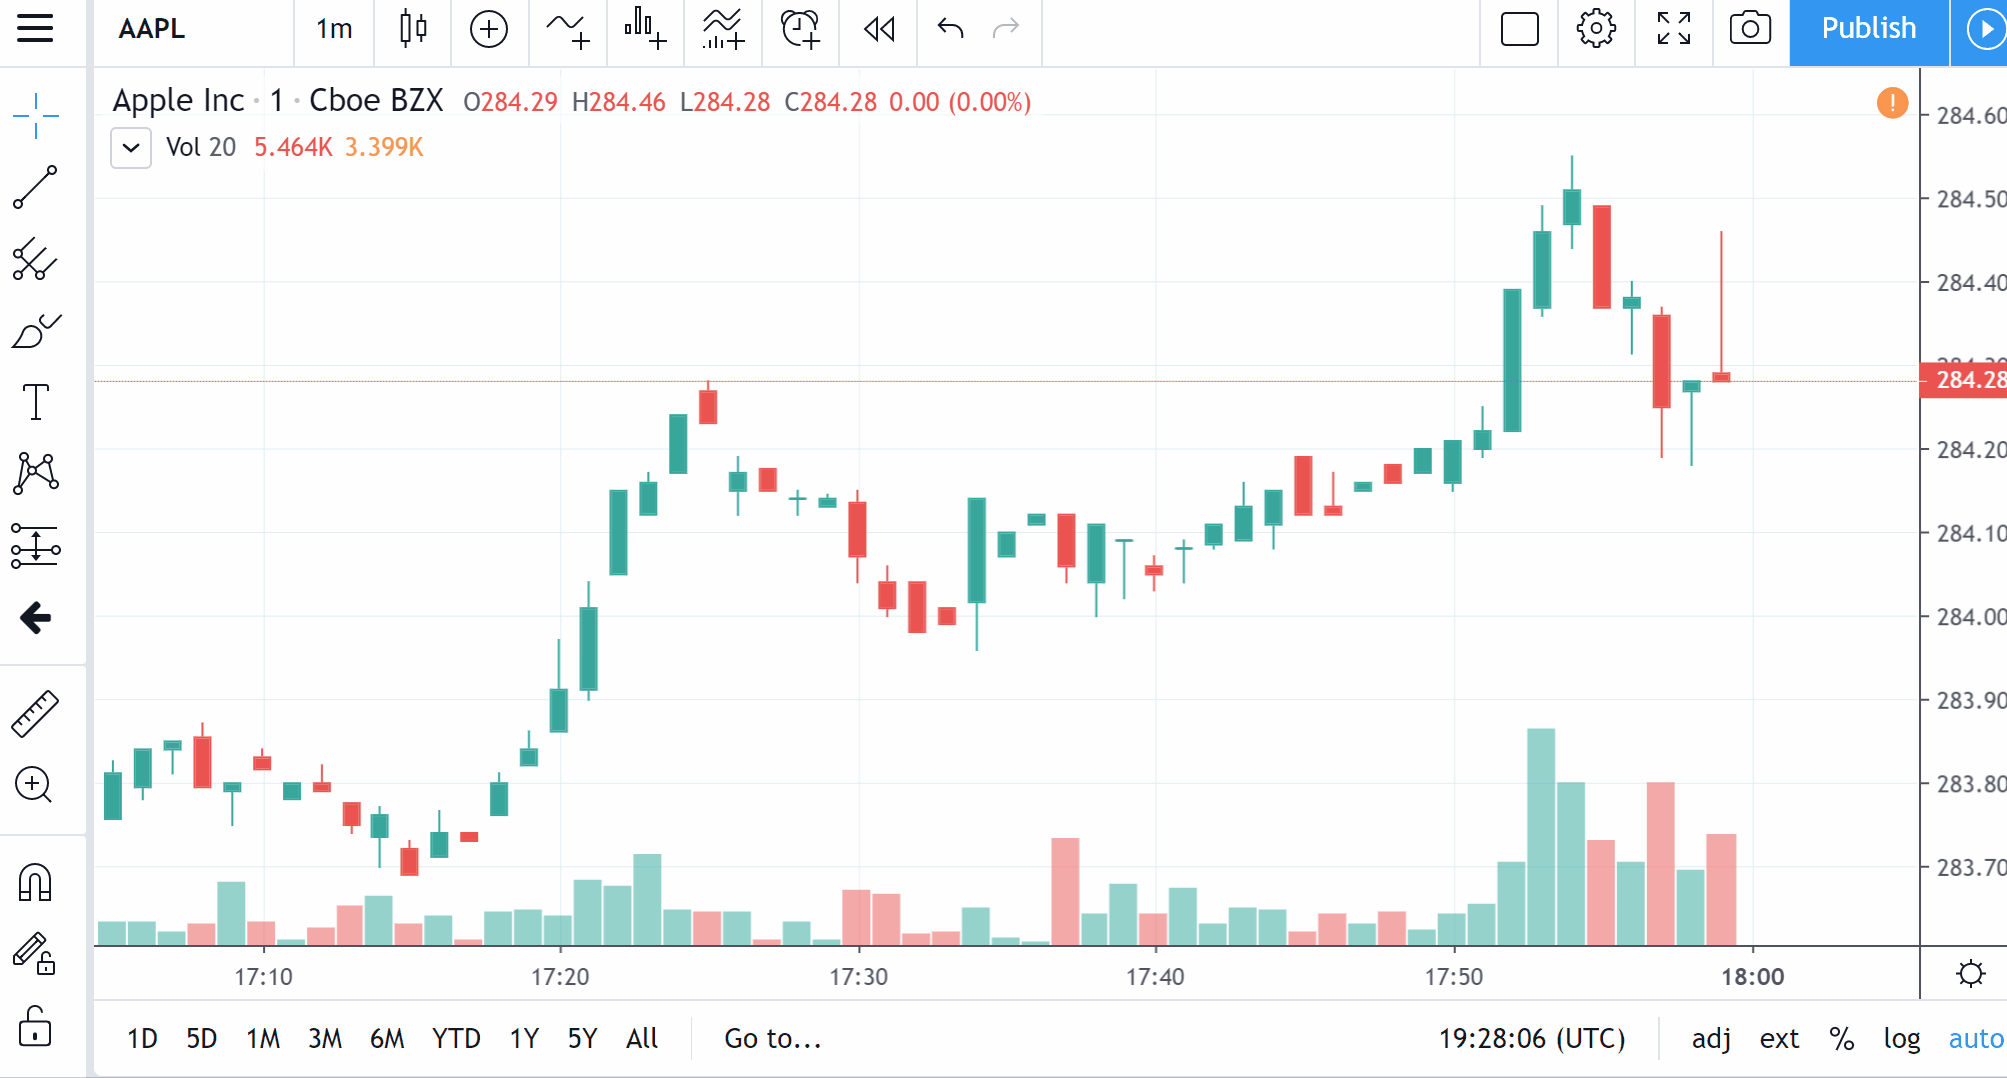Switch price scale to percent mode
2007x1078 pixels.
click(x=1840, y=1038)
